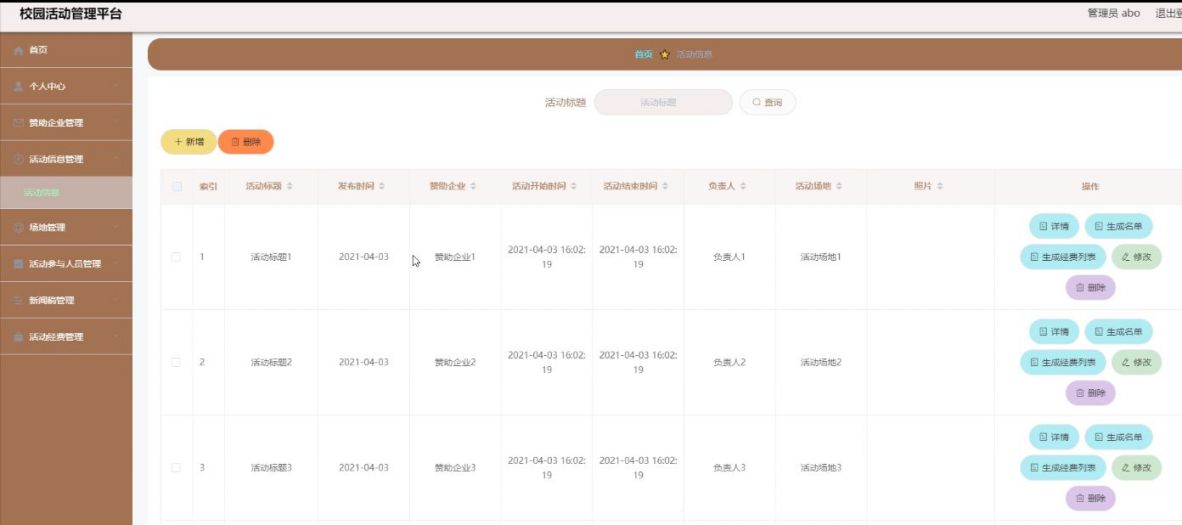Image resolution: width=1182 pixels, height=525 pixels.
Task: Click the 活动场地1 cell
Action: point(821,257)
